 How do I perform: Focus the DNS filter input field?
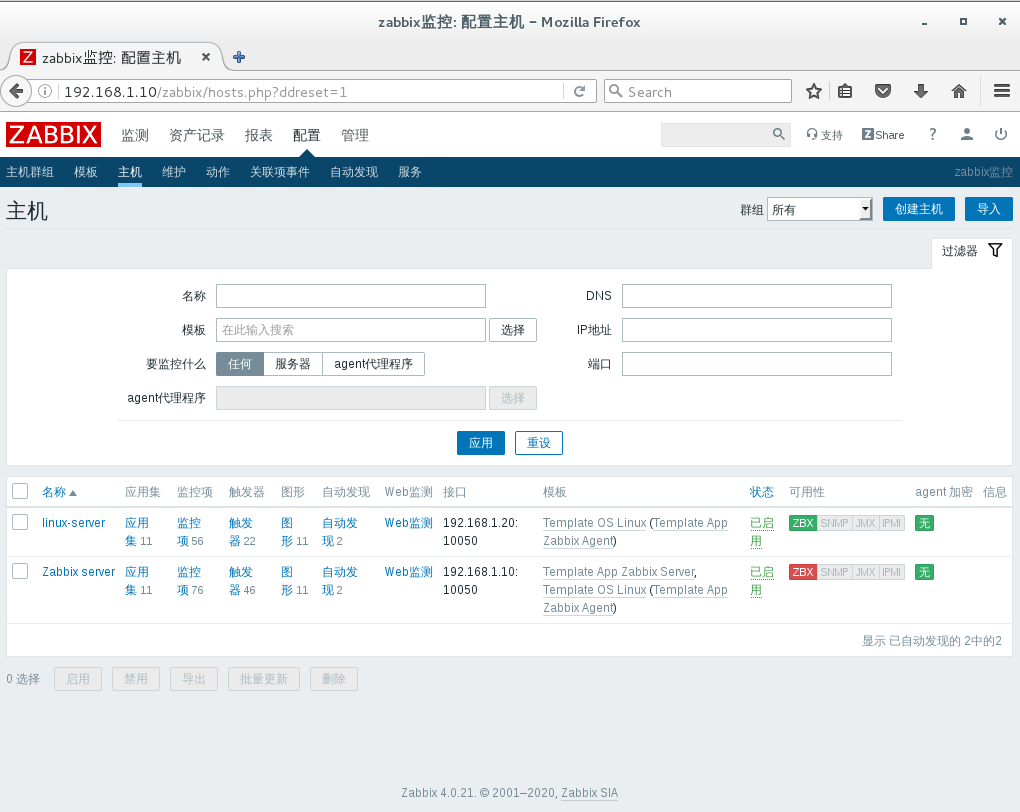757,296
